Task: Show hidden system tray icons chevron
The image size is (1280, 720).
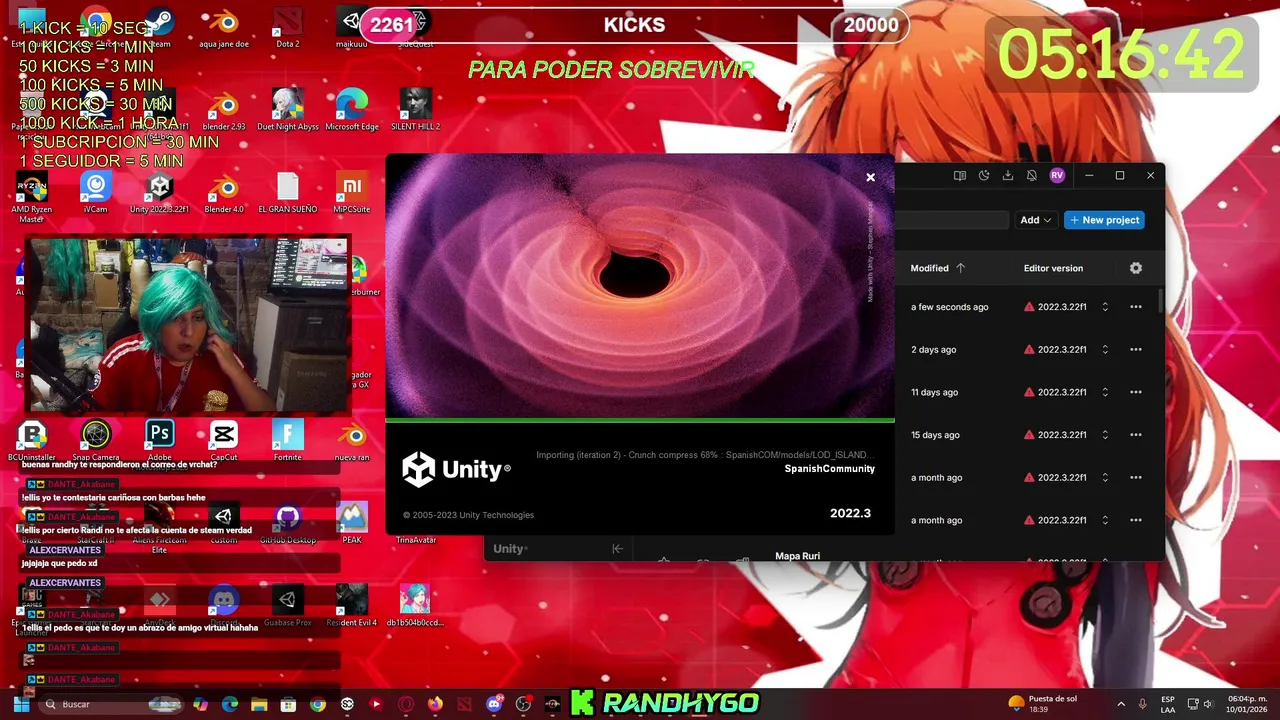Action: coord(1120,704)
